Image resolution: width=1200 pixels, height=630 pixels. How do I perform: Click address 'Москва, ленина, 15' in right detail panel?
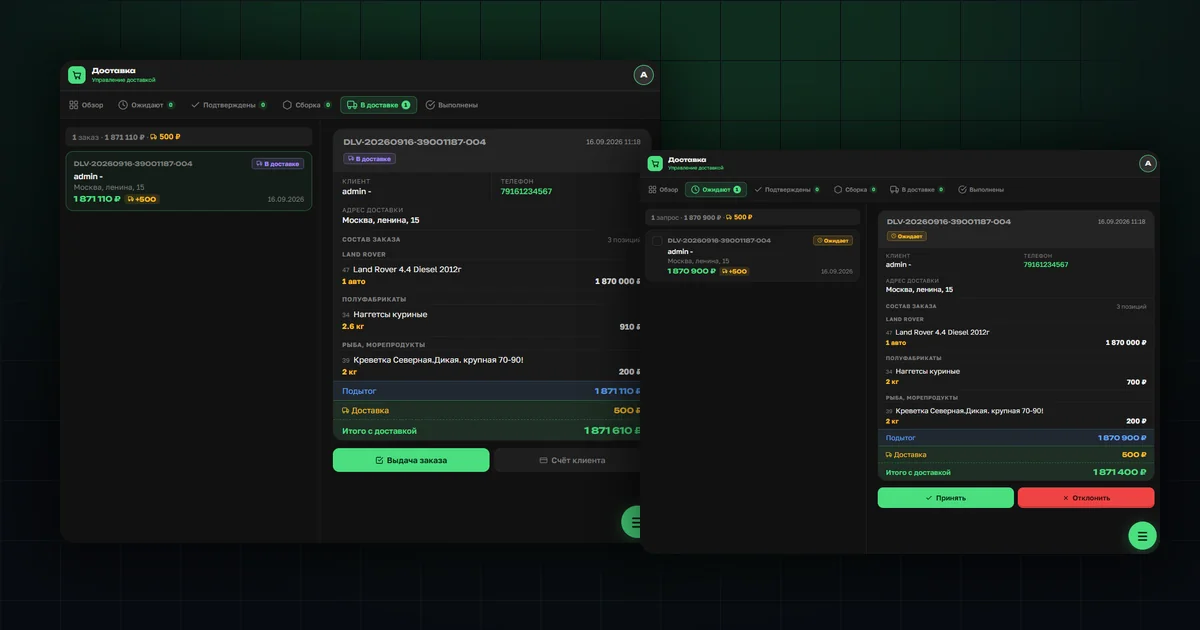coord(919,290)
